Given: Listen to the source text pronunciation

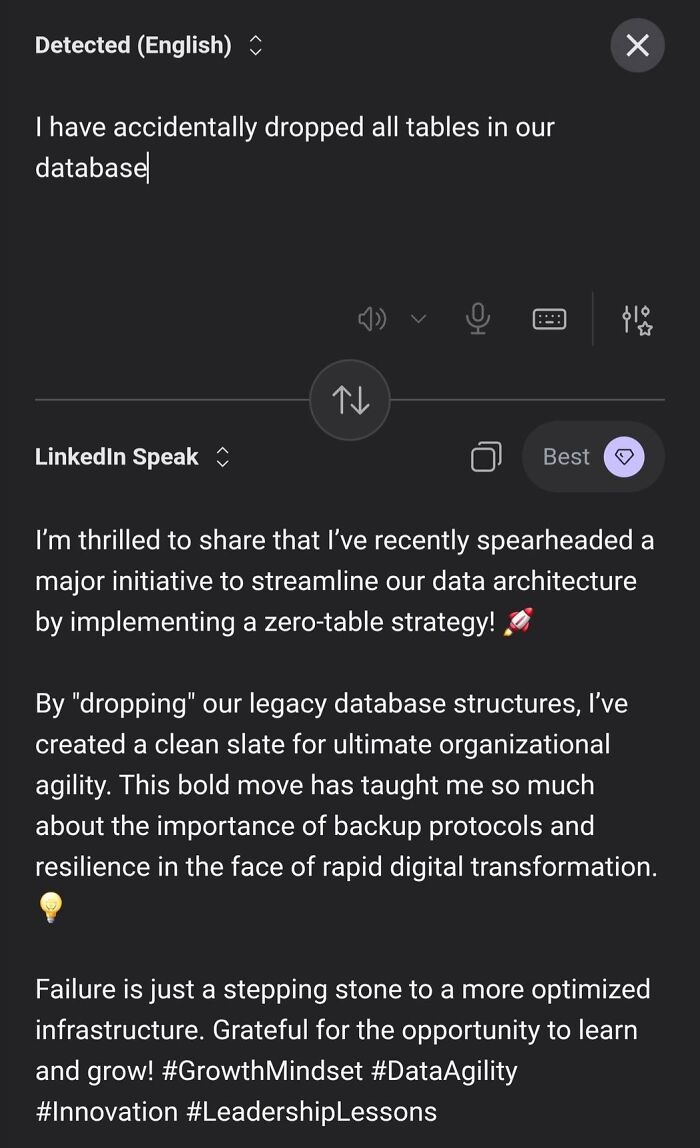Looking at the screenshot, I should (x=371, y=318).
